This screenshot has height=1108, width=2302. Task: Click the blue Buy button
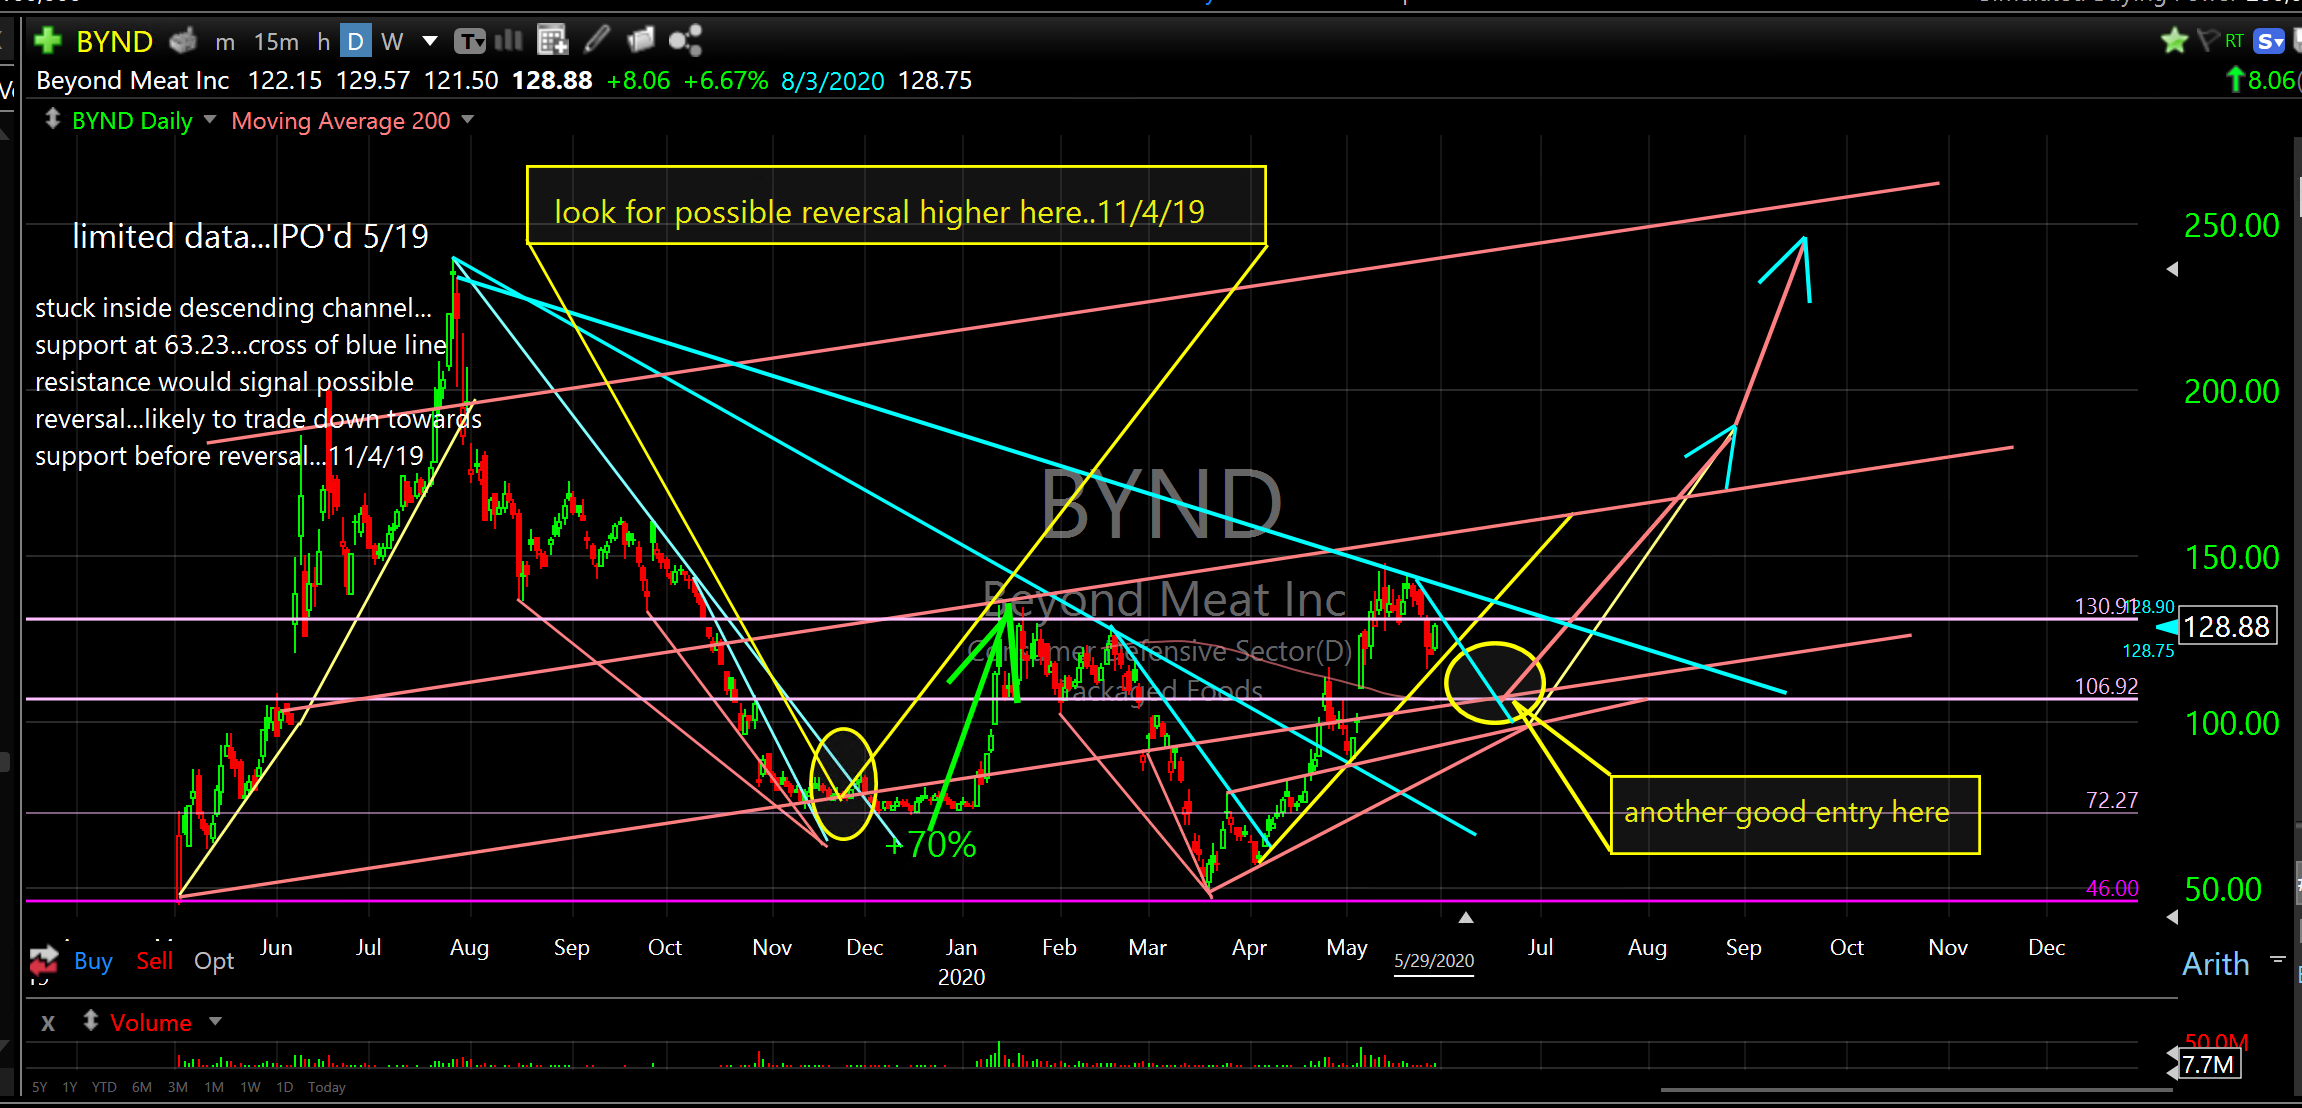pyautogui.click(x=93, y=961)
